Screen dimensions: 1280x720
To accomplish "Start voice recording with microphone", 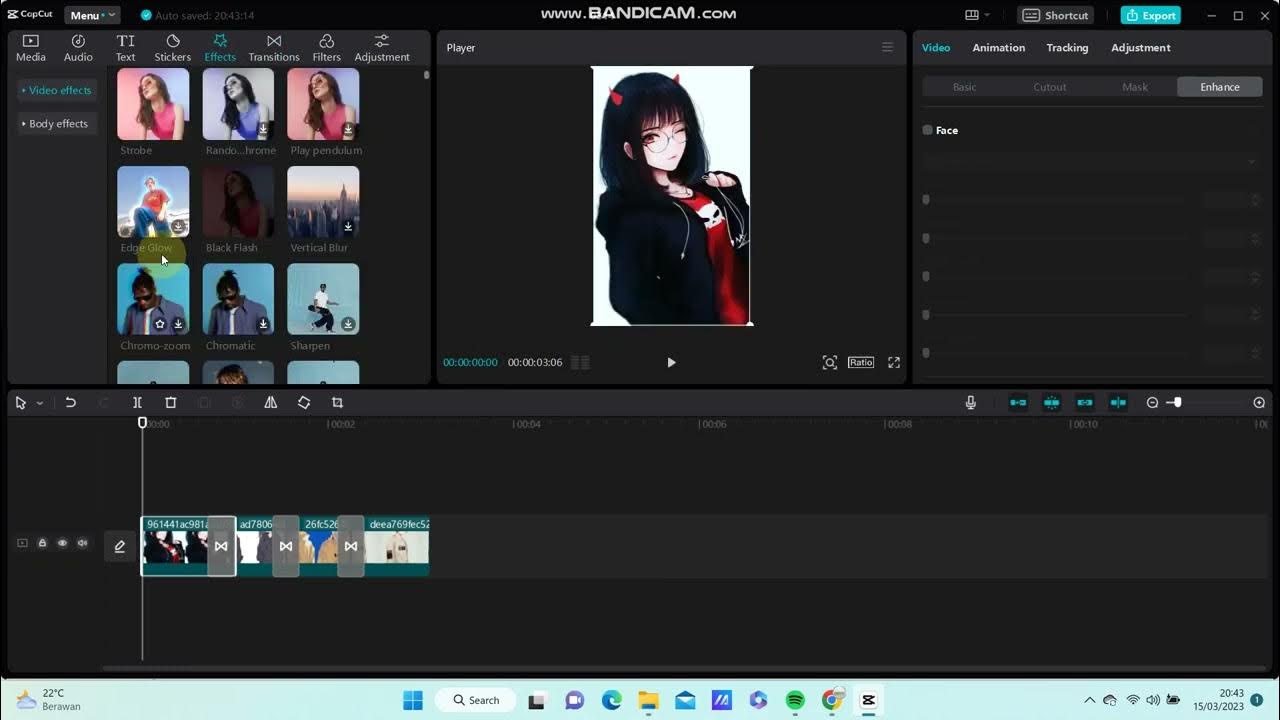I will [x=970, y=402].
